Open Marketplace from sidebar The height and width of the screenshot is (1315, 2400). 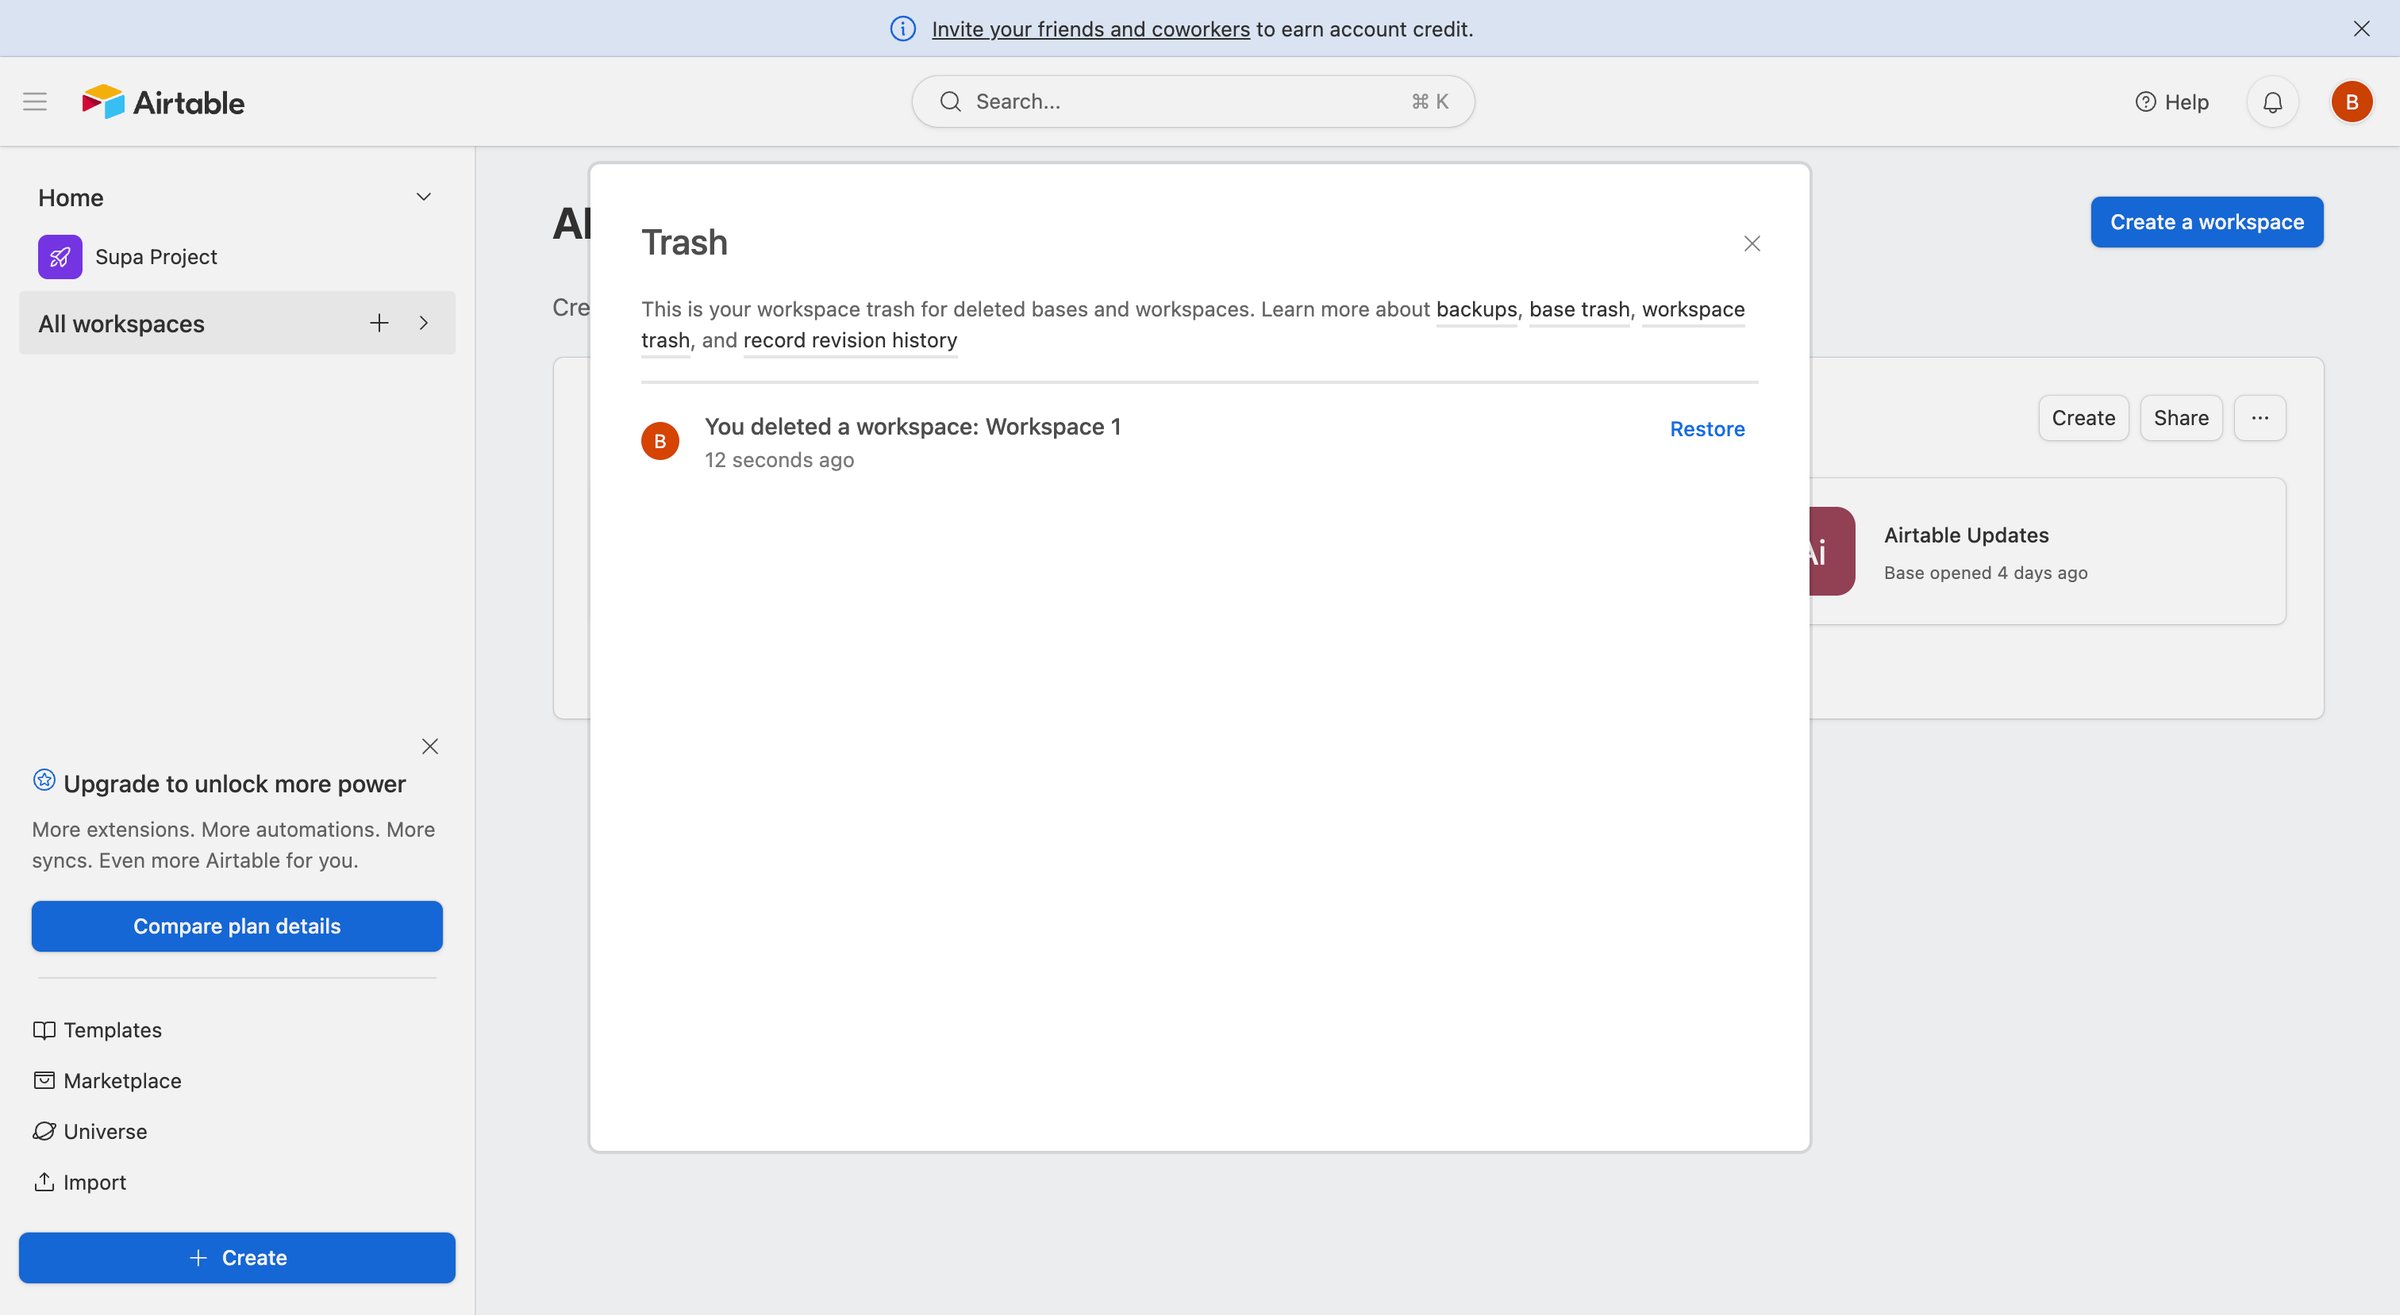tap(107, 1081)
